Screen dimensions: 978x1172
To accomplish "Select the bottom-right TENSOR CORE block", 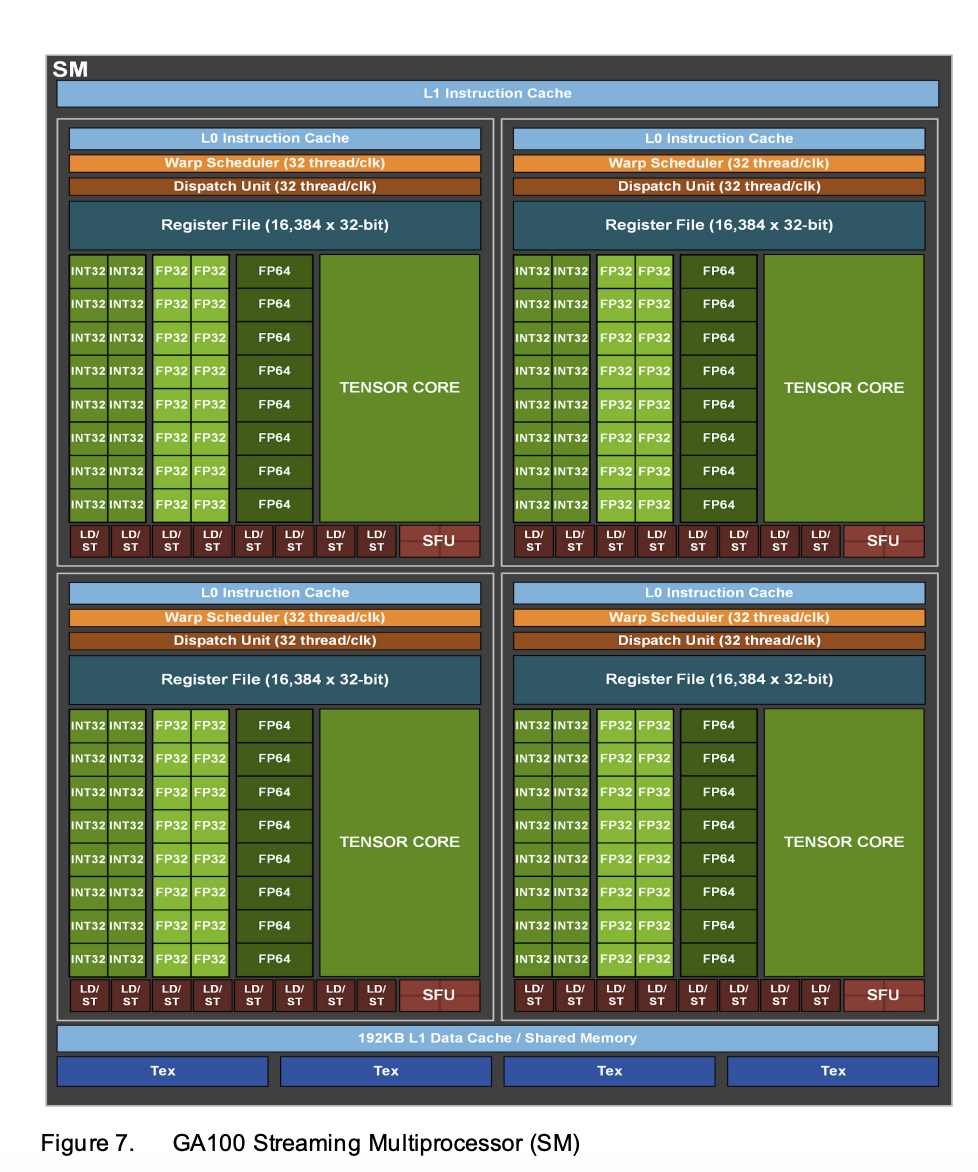I will pos(843,842).
